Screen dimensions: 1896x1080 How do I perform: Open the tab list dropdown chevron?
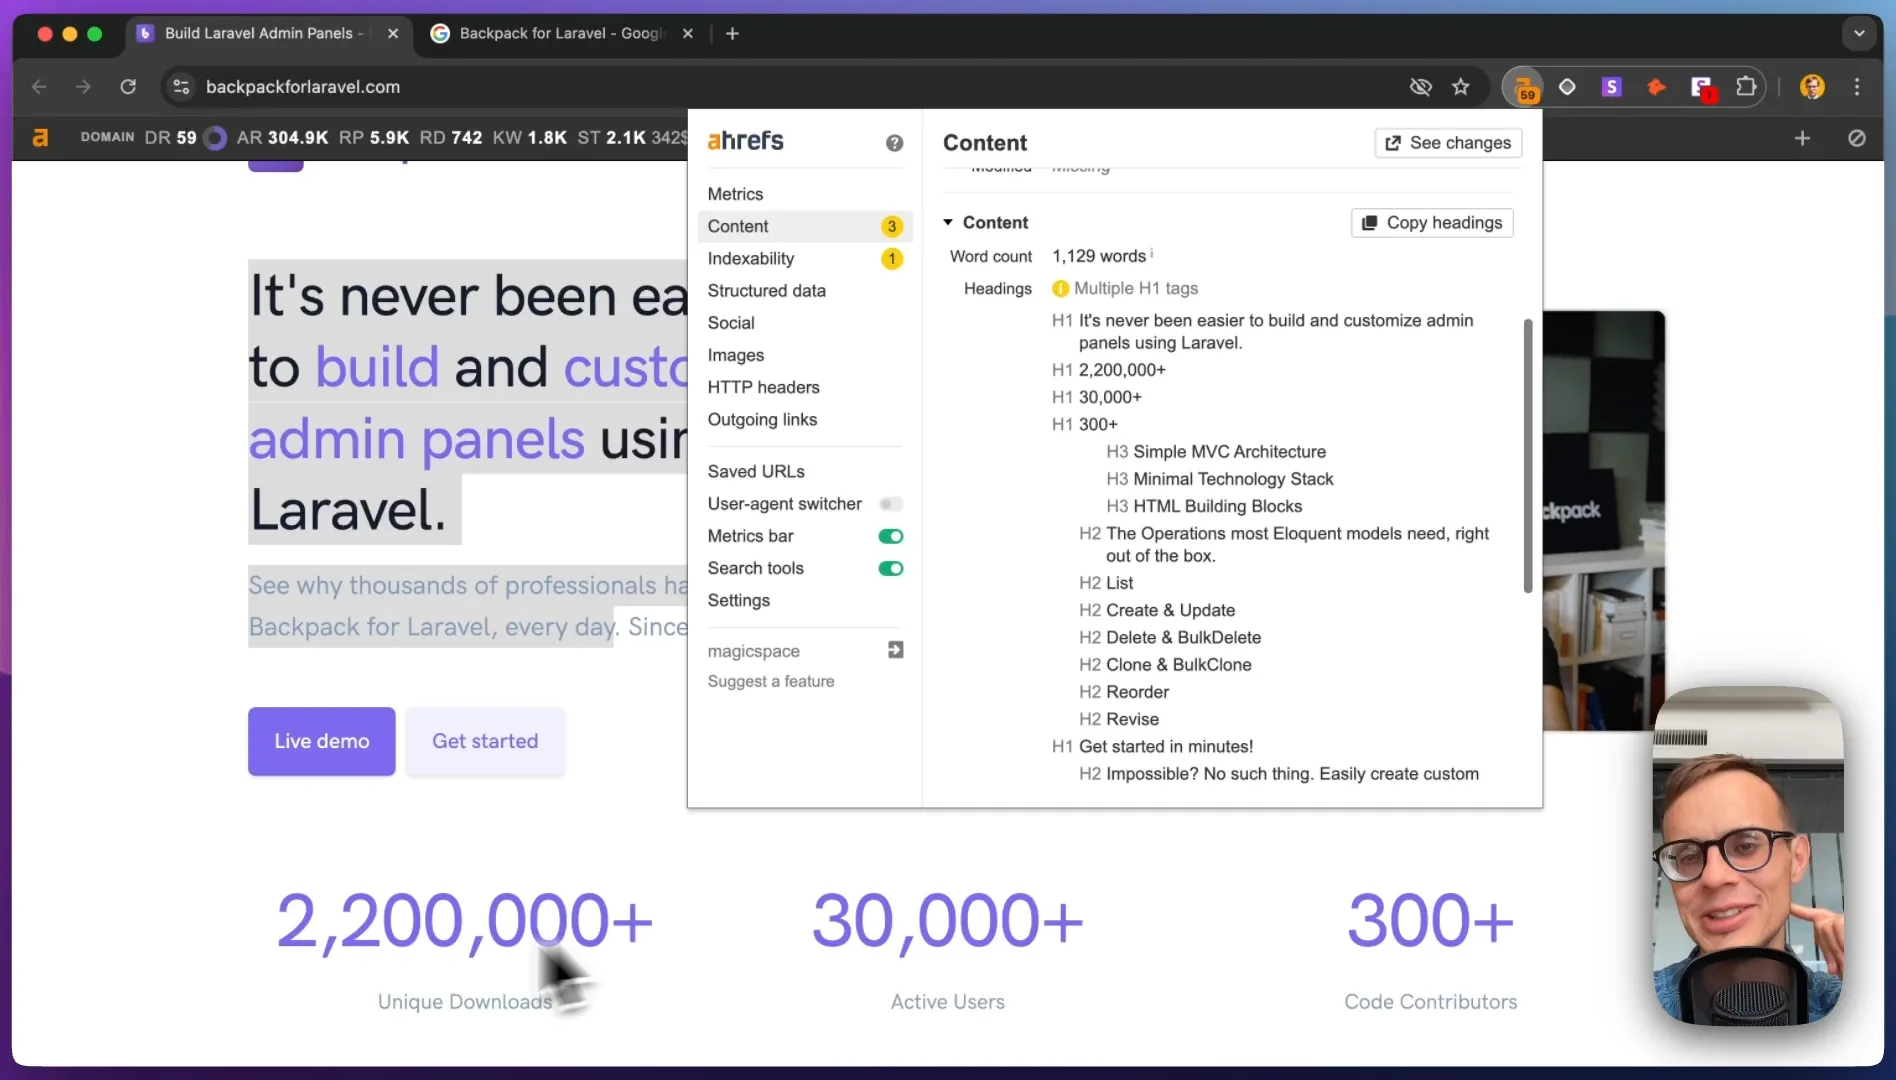[1859, 33]
